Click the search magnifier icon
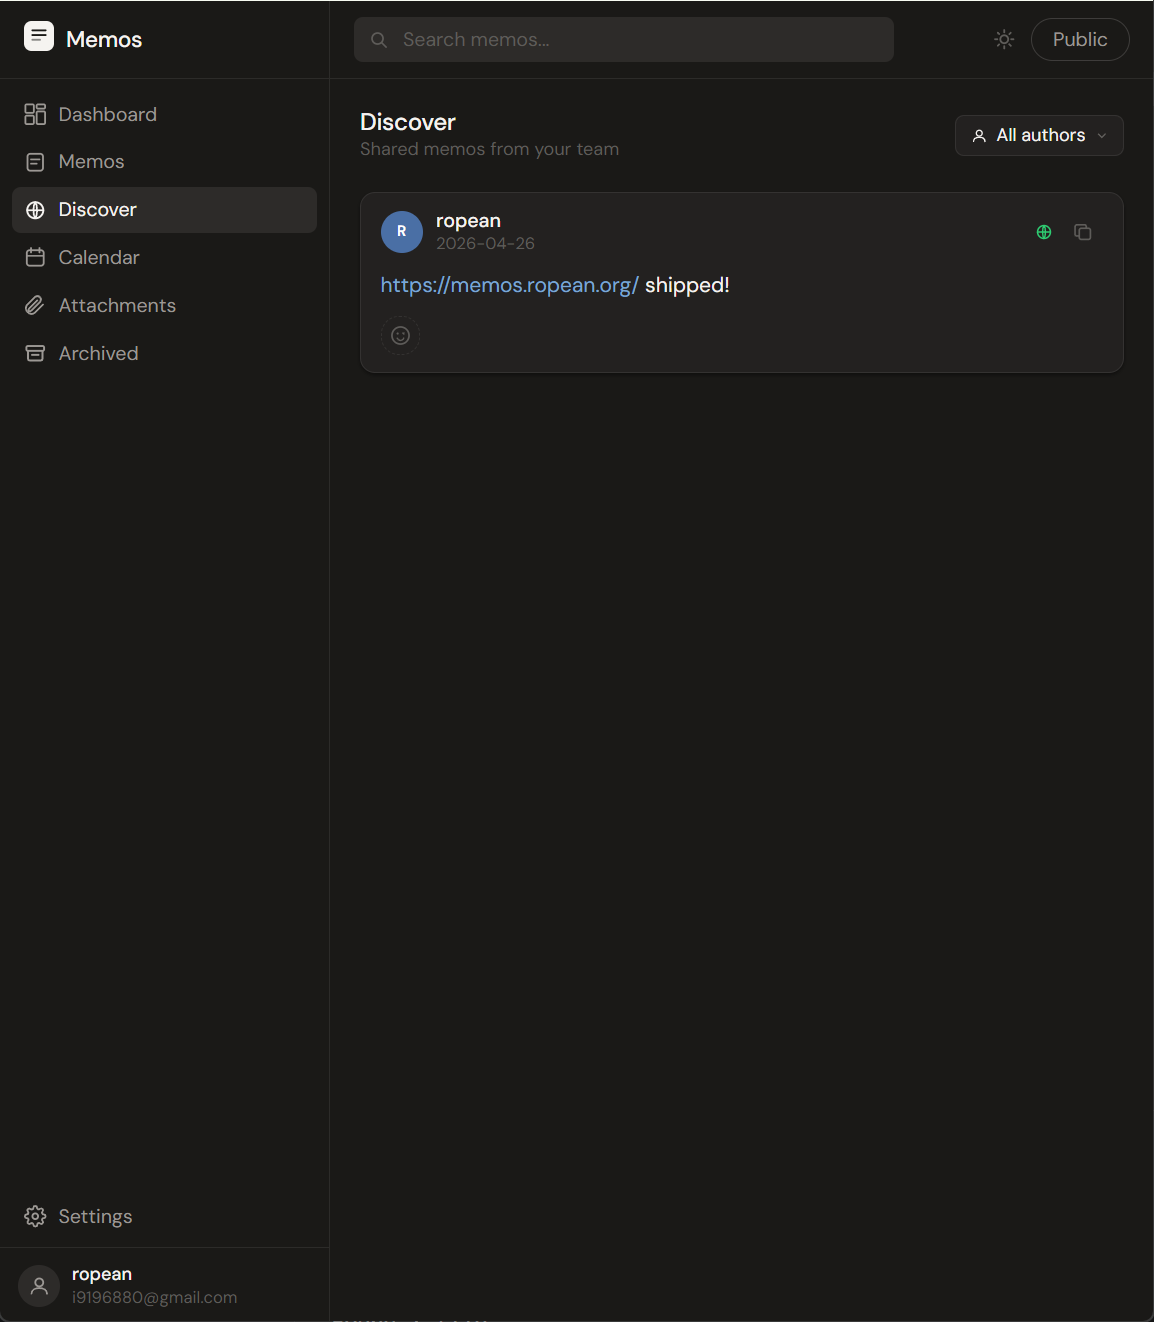This screenshot has height=1322, width=1154. tap(379, 40)
